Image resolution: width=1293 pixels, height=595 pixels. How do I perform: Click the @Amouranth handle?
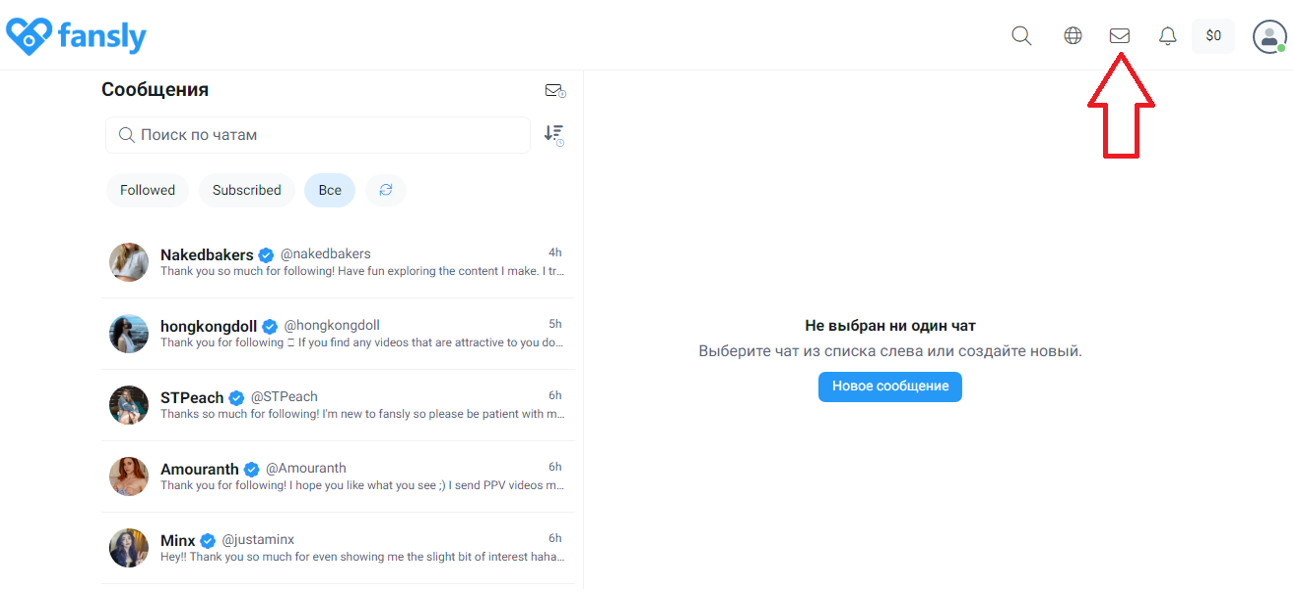click(306, 468)
